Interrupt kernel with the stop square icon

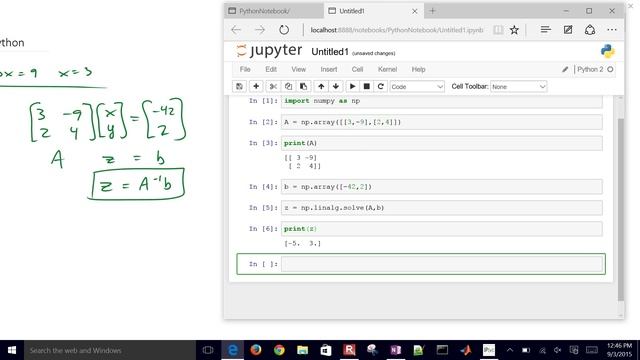[x=367, y=87]
